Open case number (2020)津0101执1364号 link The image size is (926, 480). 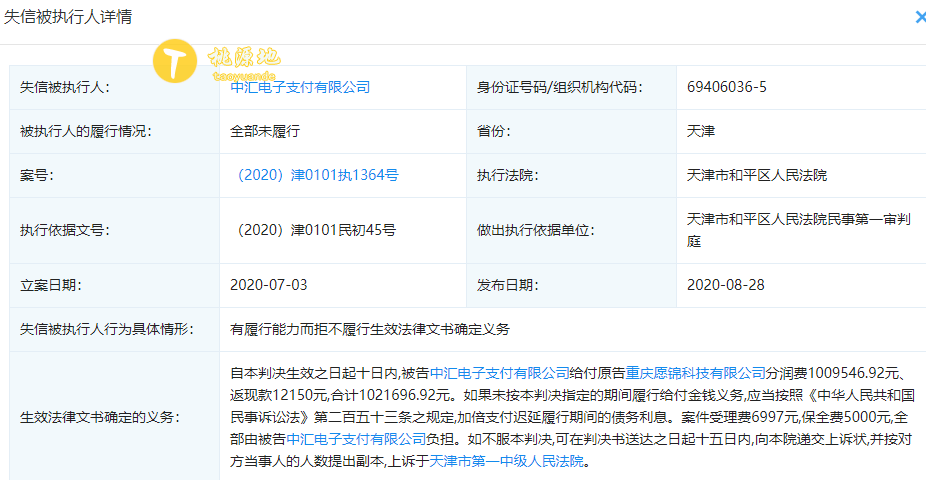click(314, 175)
